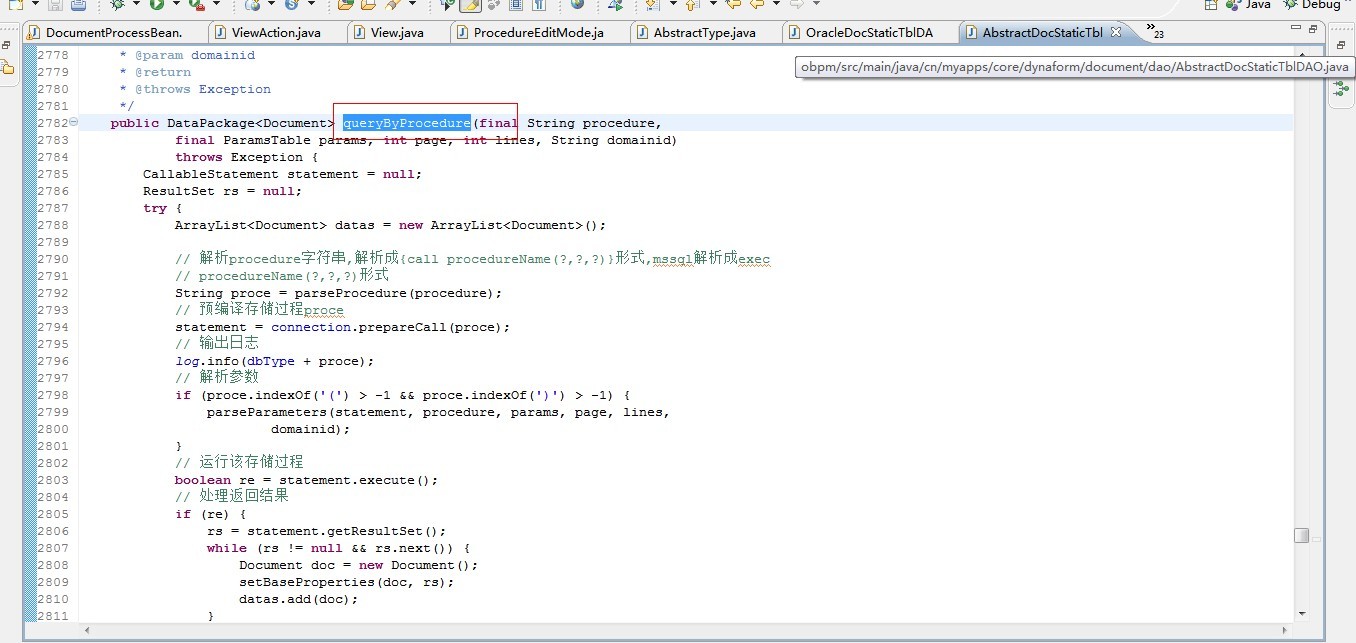
Task: Show hidden editors list »23
Action: pos(1155,30)
